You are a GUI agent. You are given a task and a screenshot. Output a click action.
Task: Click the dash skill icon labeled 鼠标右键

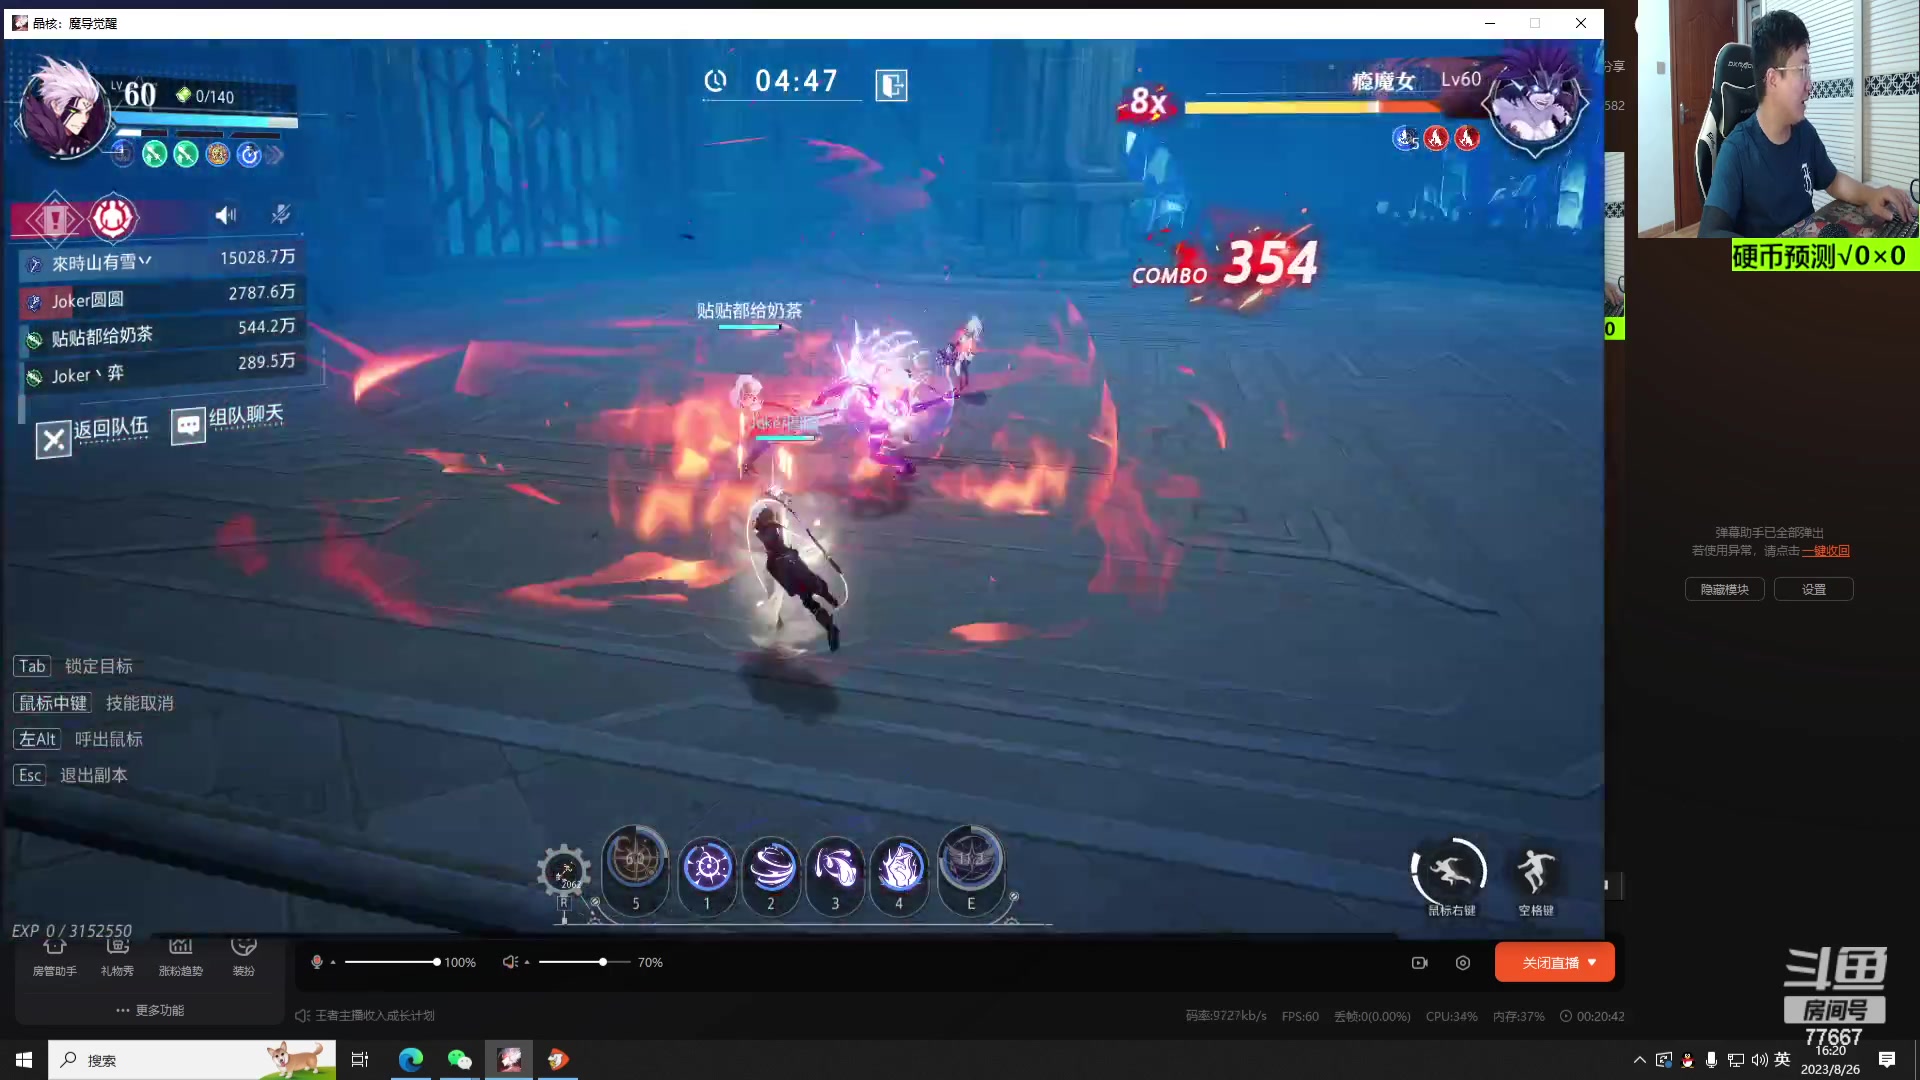(x=1449, y=871)
